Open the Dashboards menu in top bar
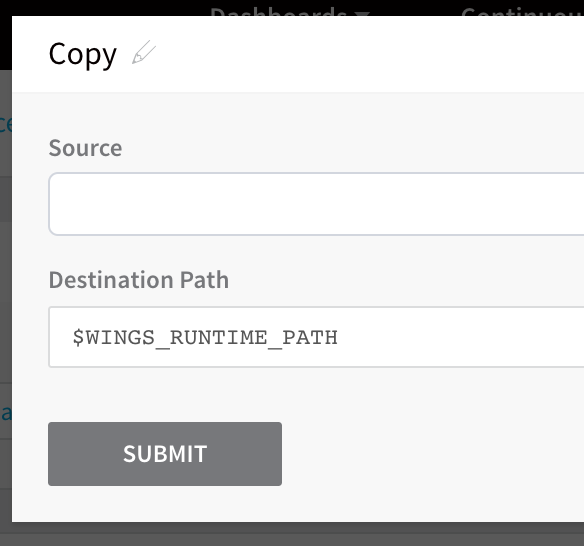This screenshot has width=584, height=546. click(278, 11)
